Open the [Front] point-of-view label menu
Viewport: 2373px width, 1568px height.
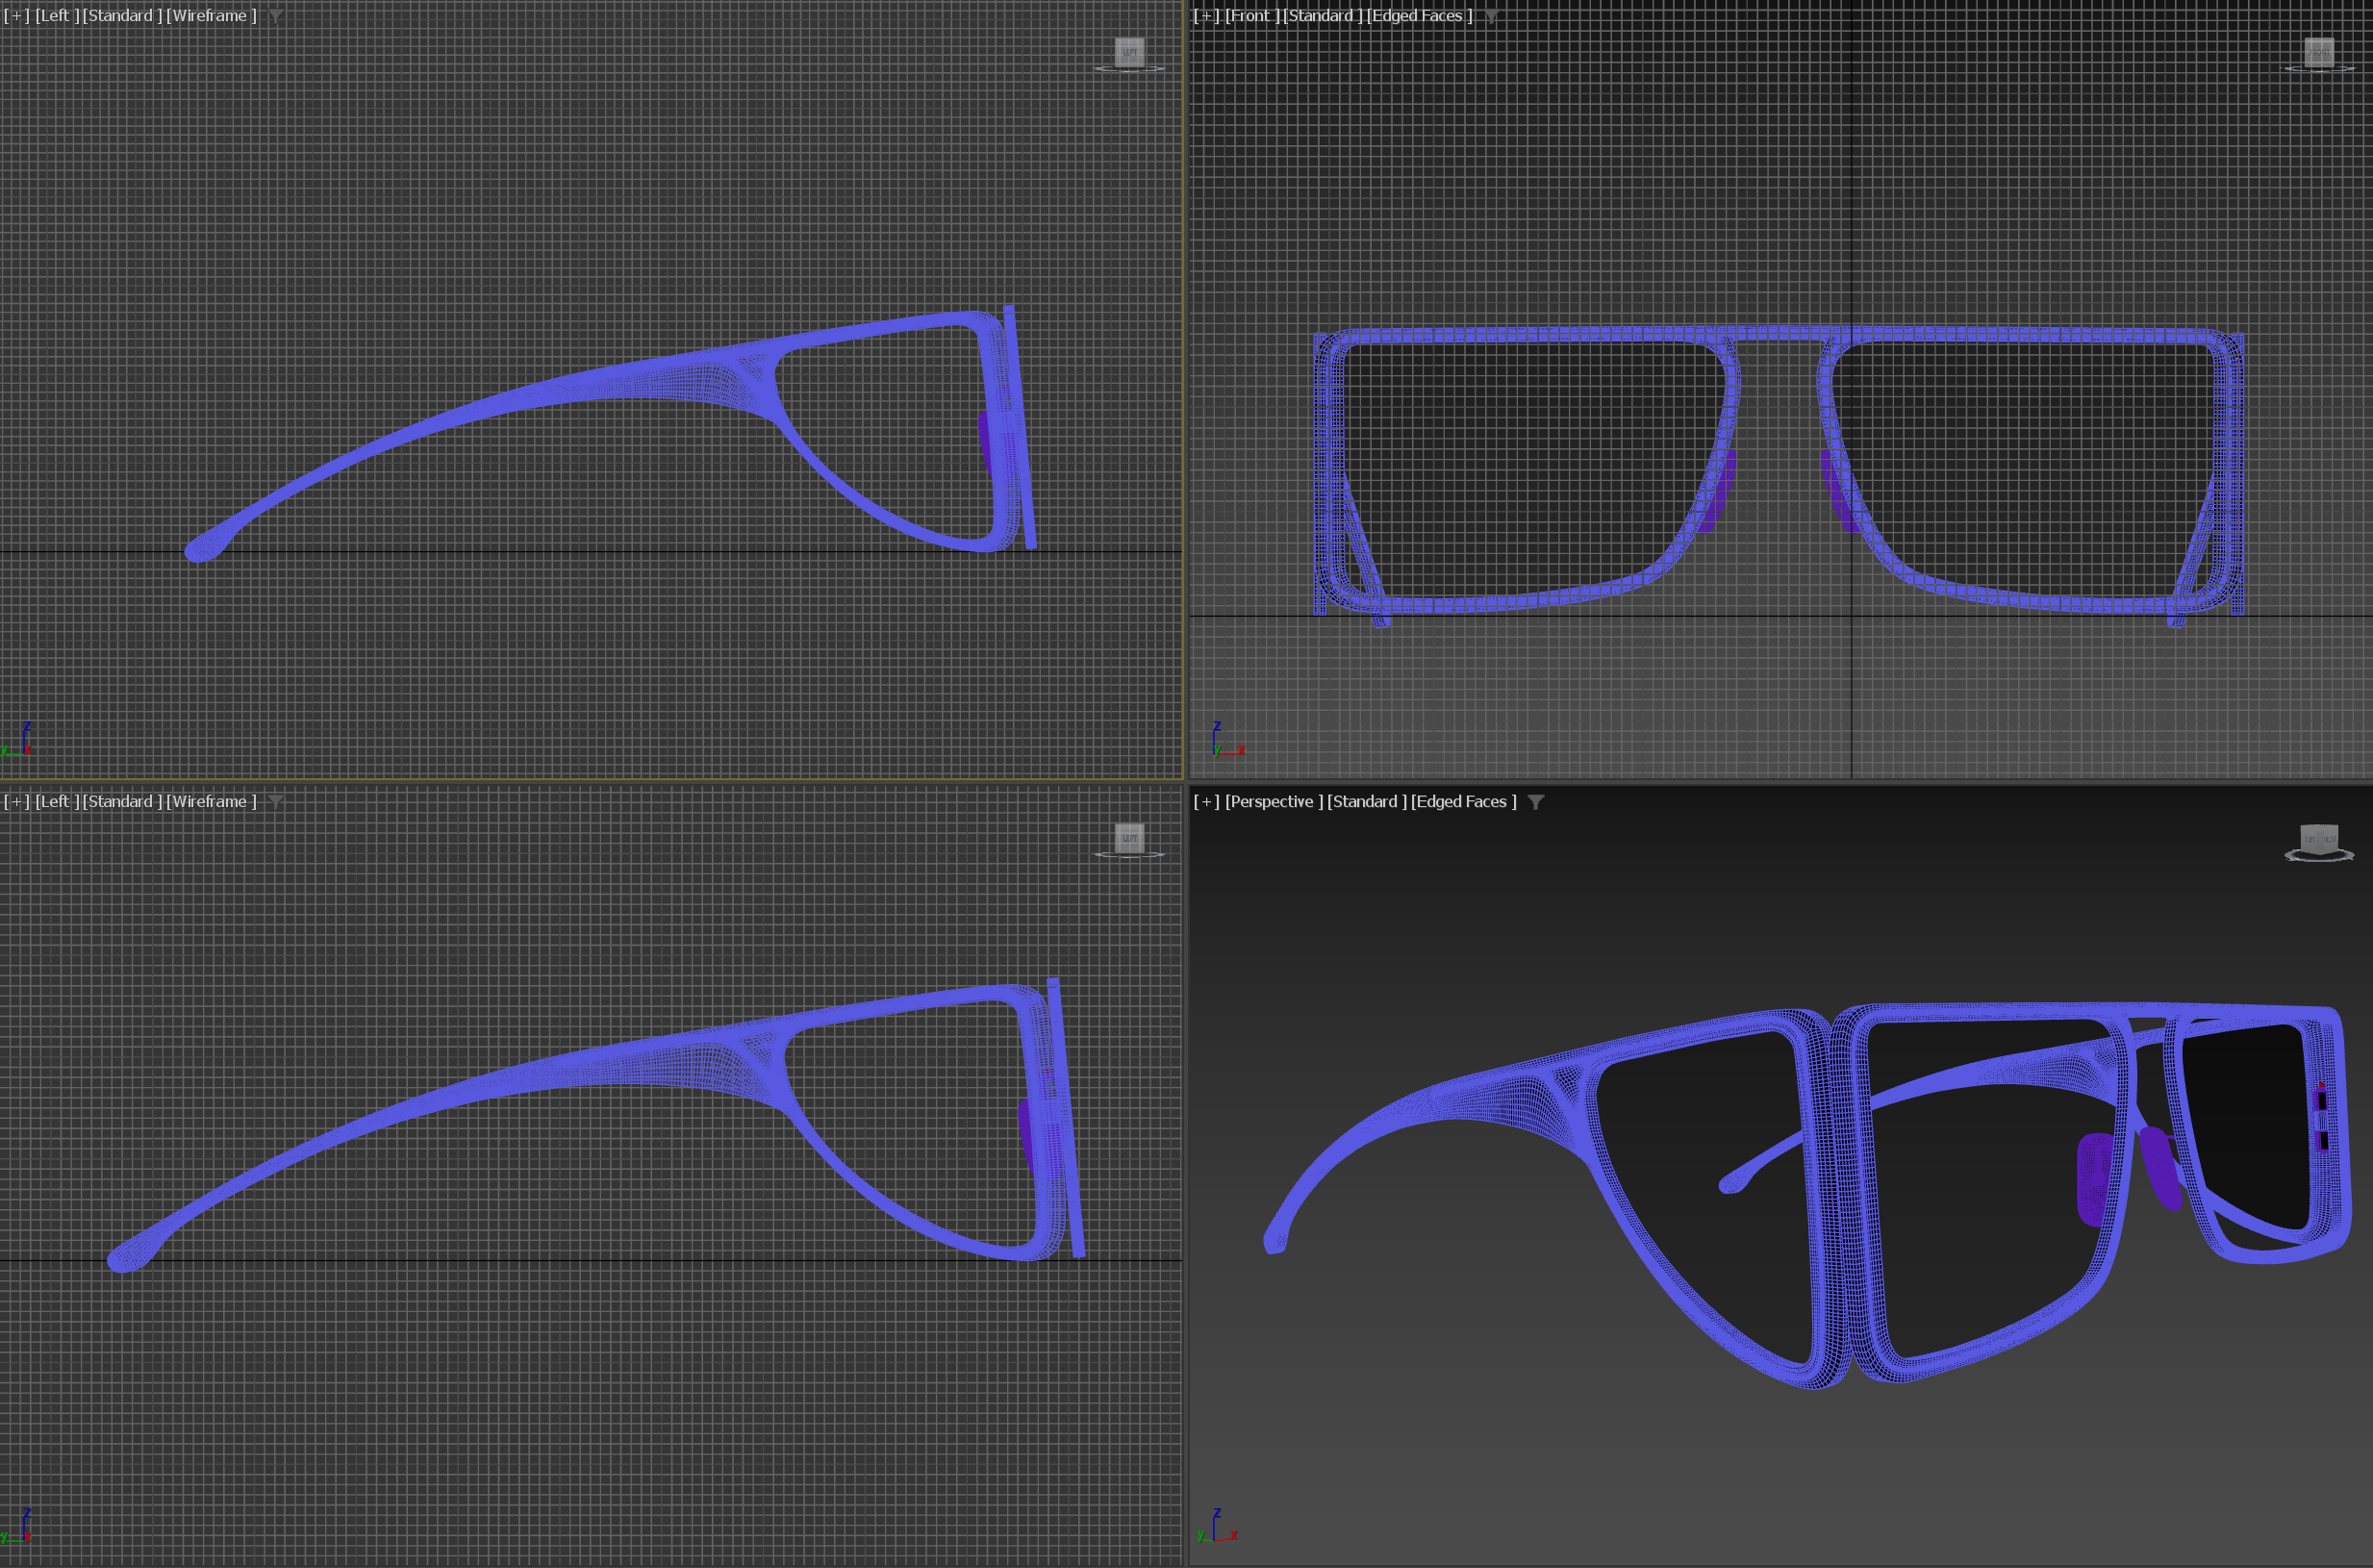point(1251,16)
